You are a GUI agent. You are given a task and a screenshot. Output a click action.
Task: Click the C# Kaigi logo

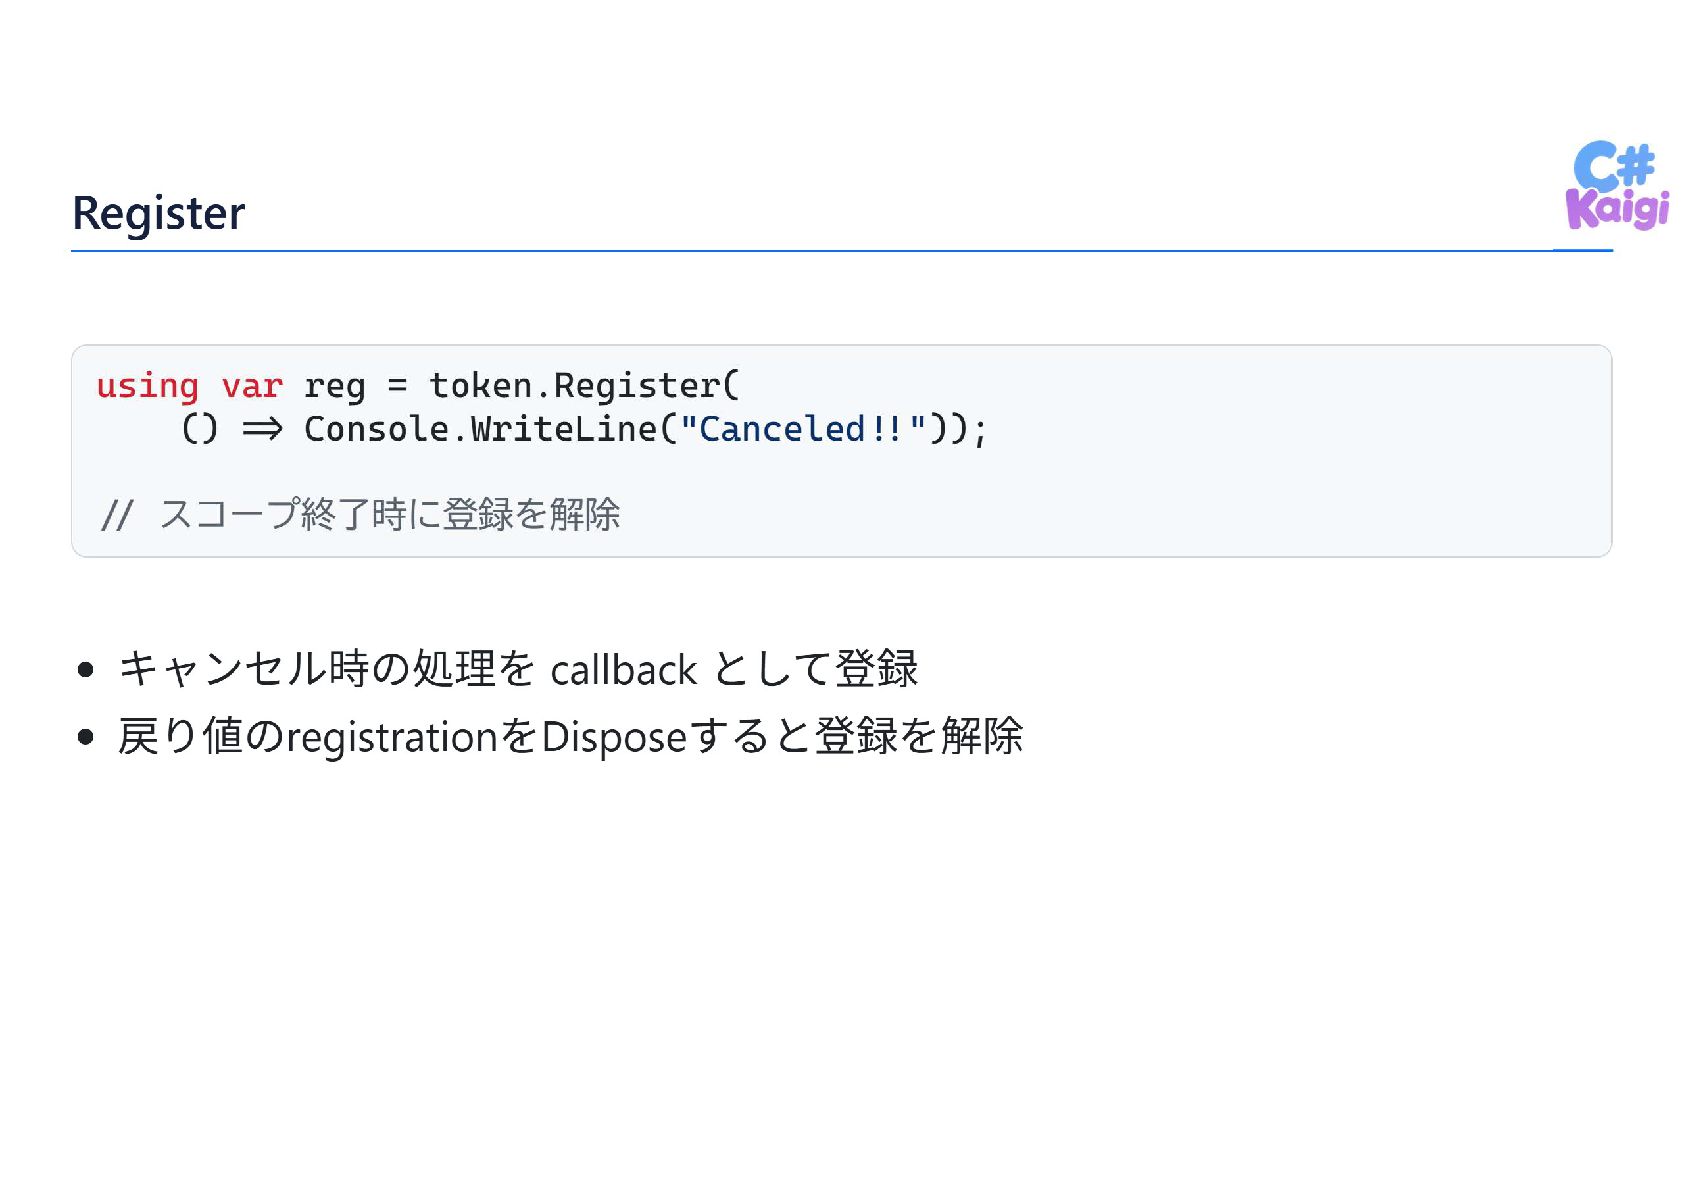1617,185
